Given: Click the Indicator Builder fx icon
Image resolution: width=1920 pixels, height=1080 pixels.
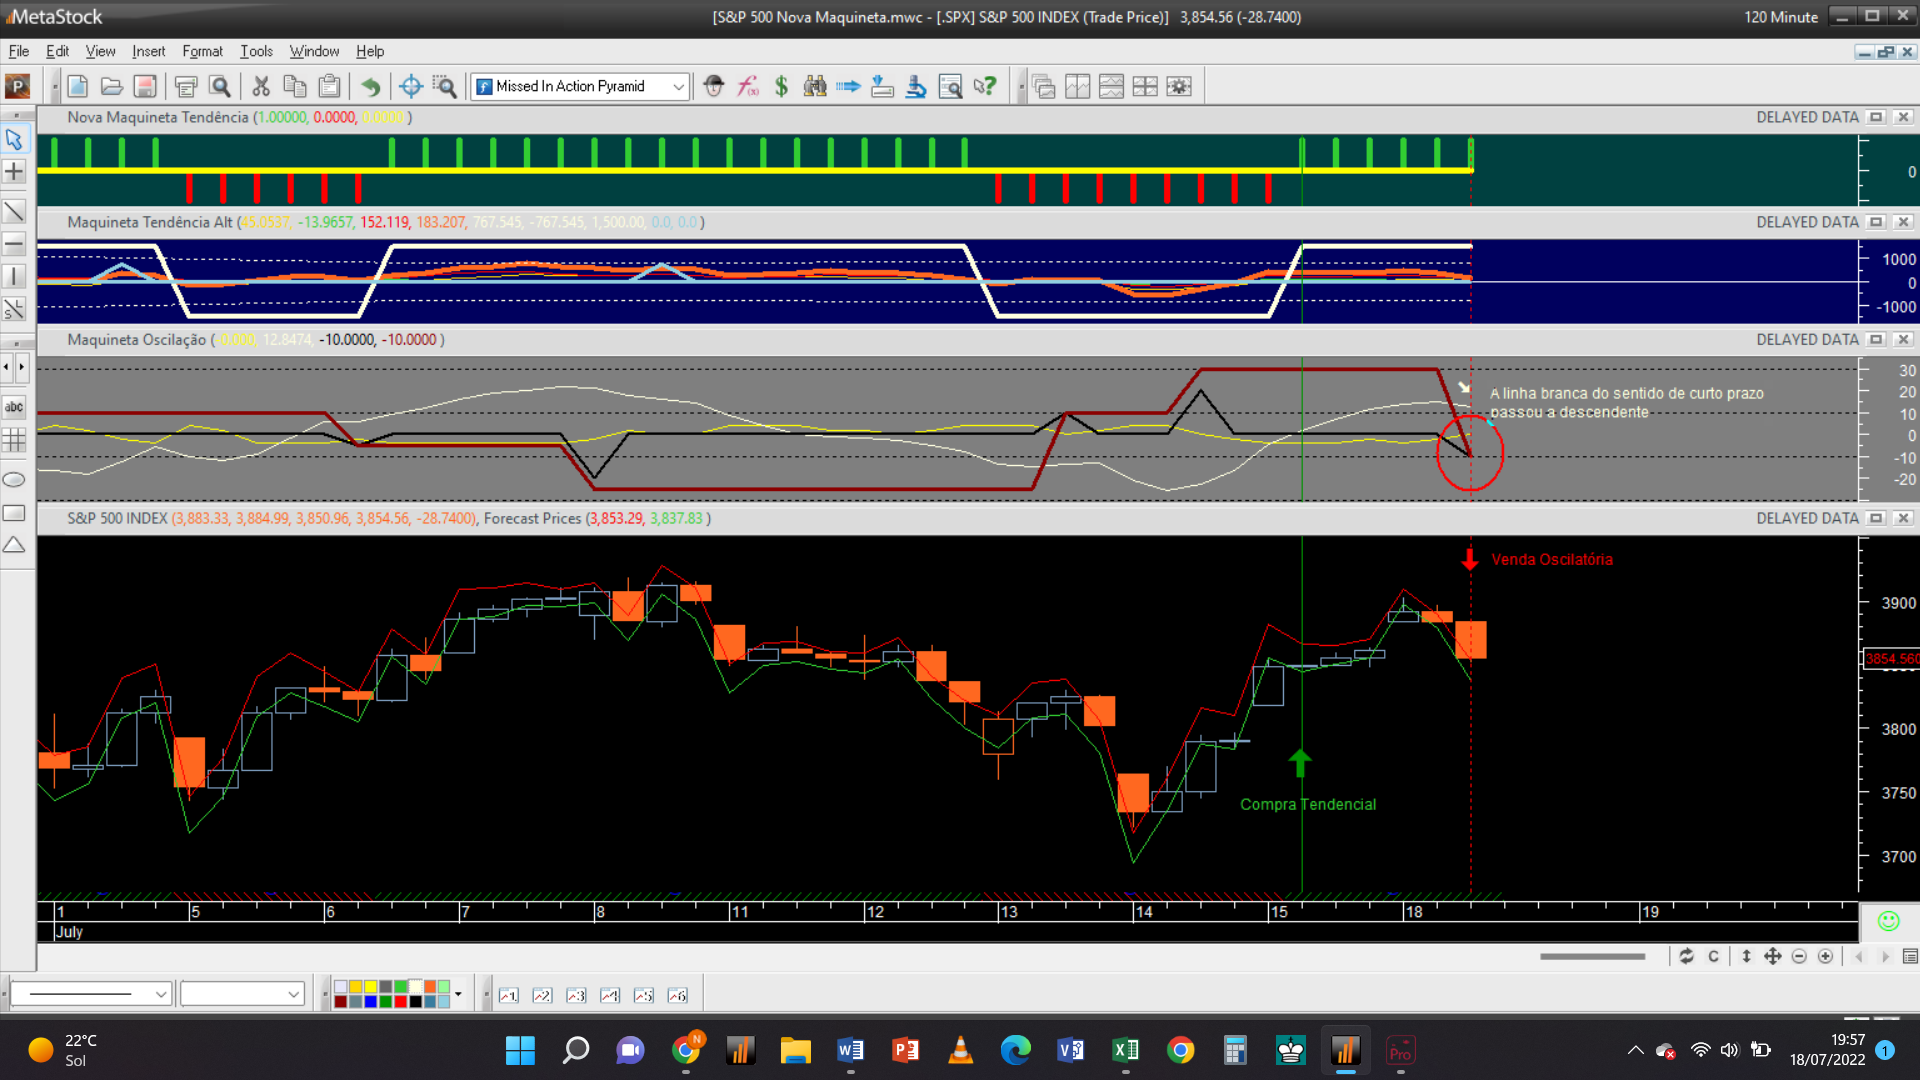Looking at the screenshot, I should point(747,87).
